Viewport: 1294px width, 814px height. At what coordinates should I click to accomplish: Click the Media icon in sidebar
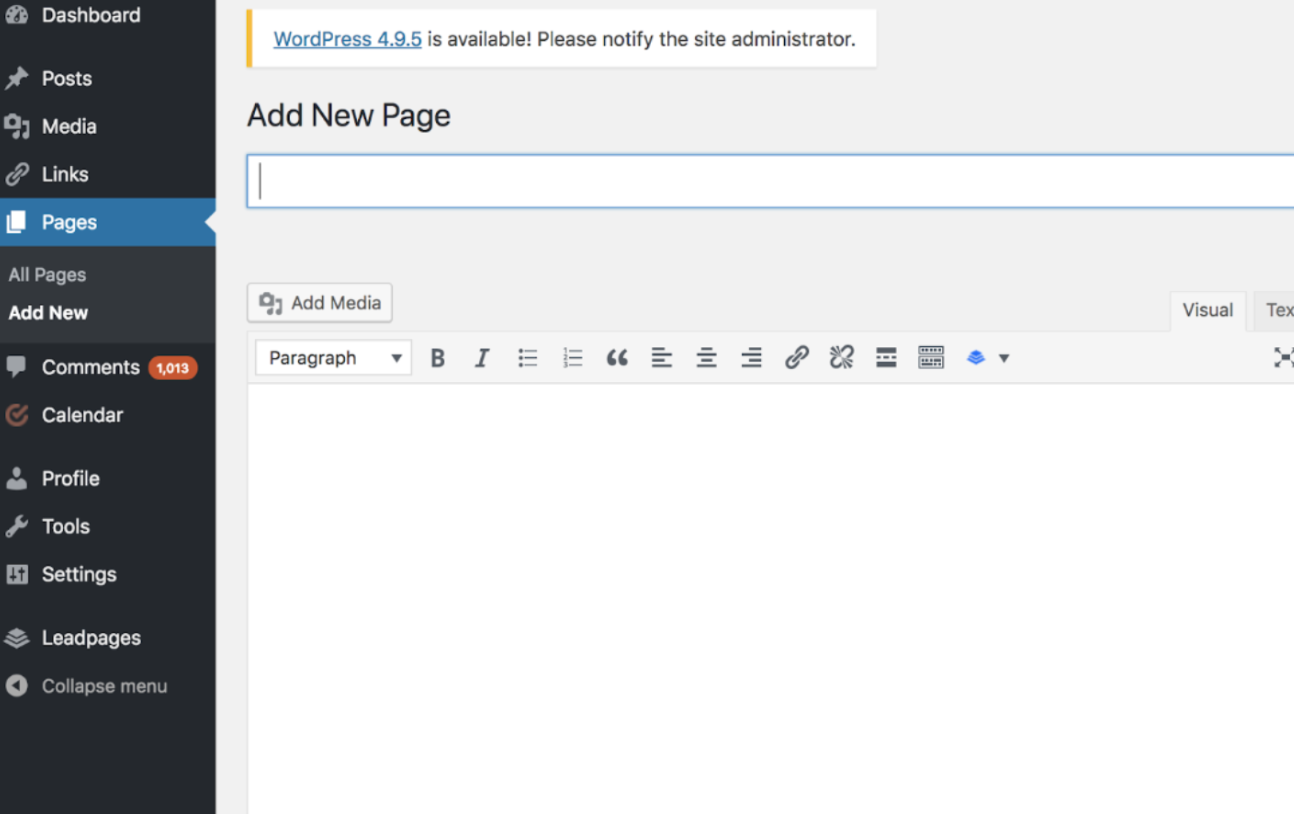[17, 126]
